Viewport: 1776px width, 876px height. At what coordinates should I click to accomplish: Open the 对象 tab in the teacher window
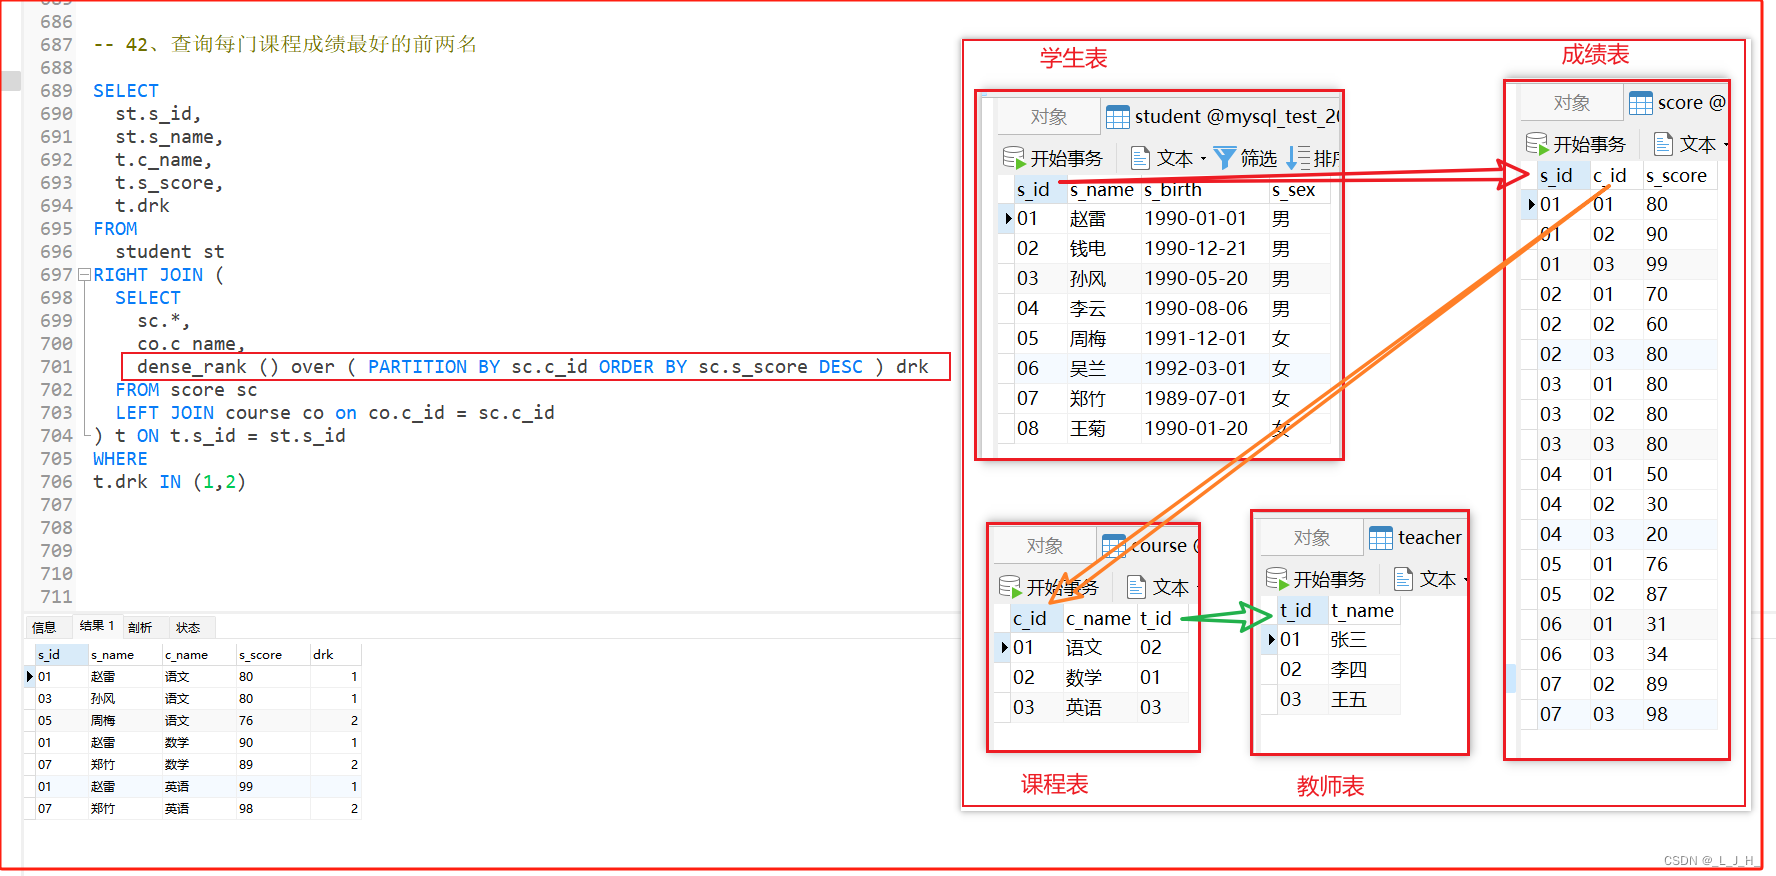tap(1312, 538)
